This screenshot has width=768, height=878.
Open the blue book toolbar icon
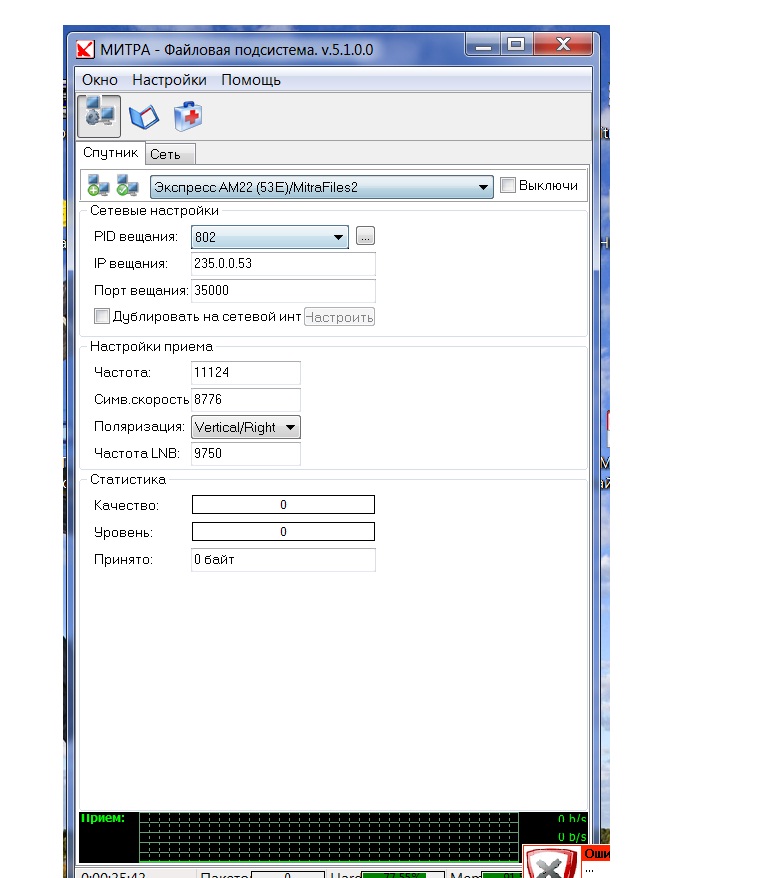coord(144,116)
